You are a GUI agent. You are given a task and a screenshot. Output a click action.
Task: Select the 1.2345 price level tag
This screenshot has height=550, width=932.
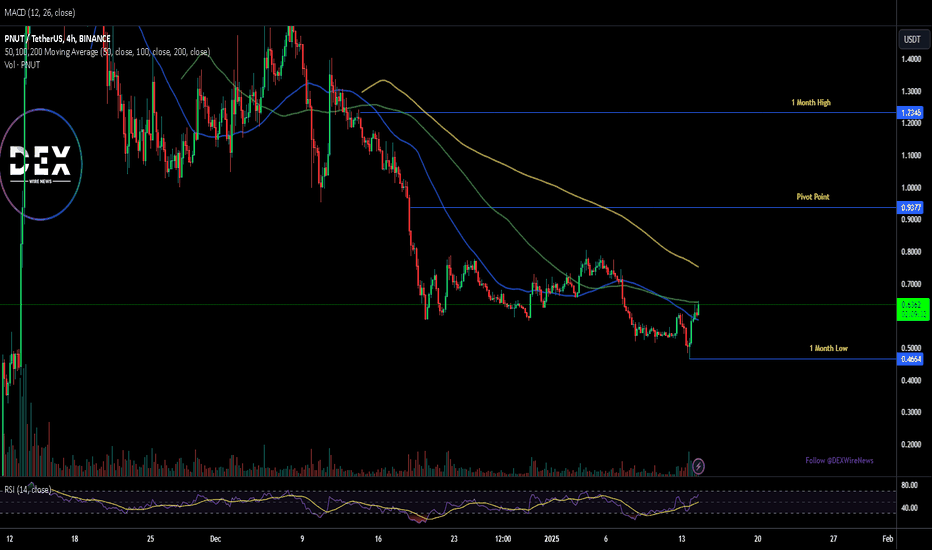[910, 112]
